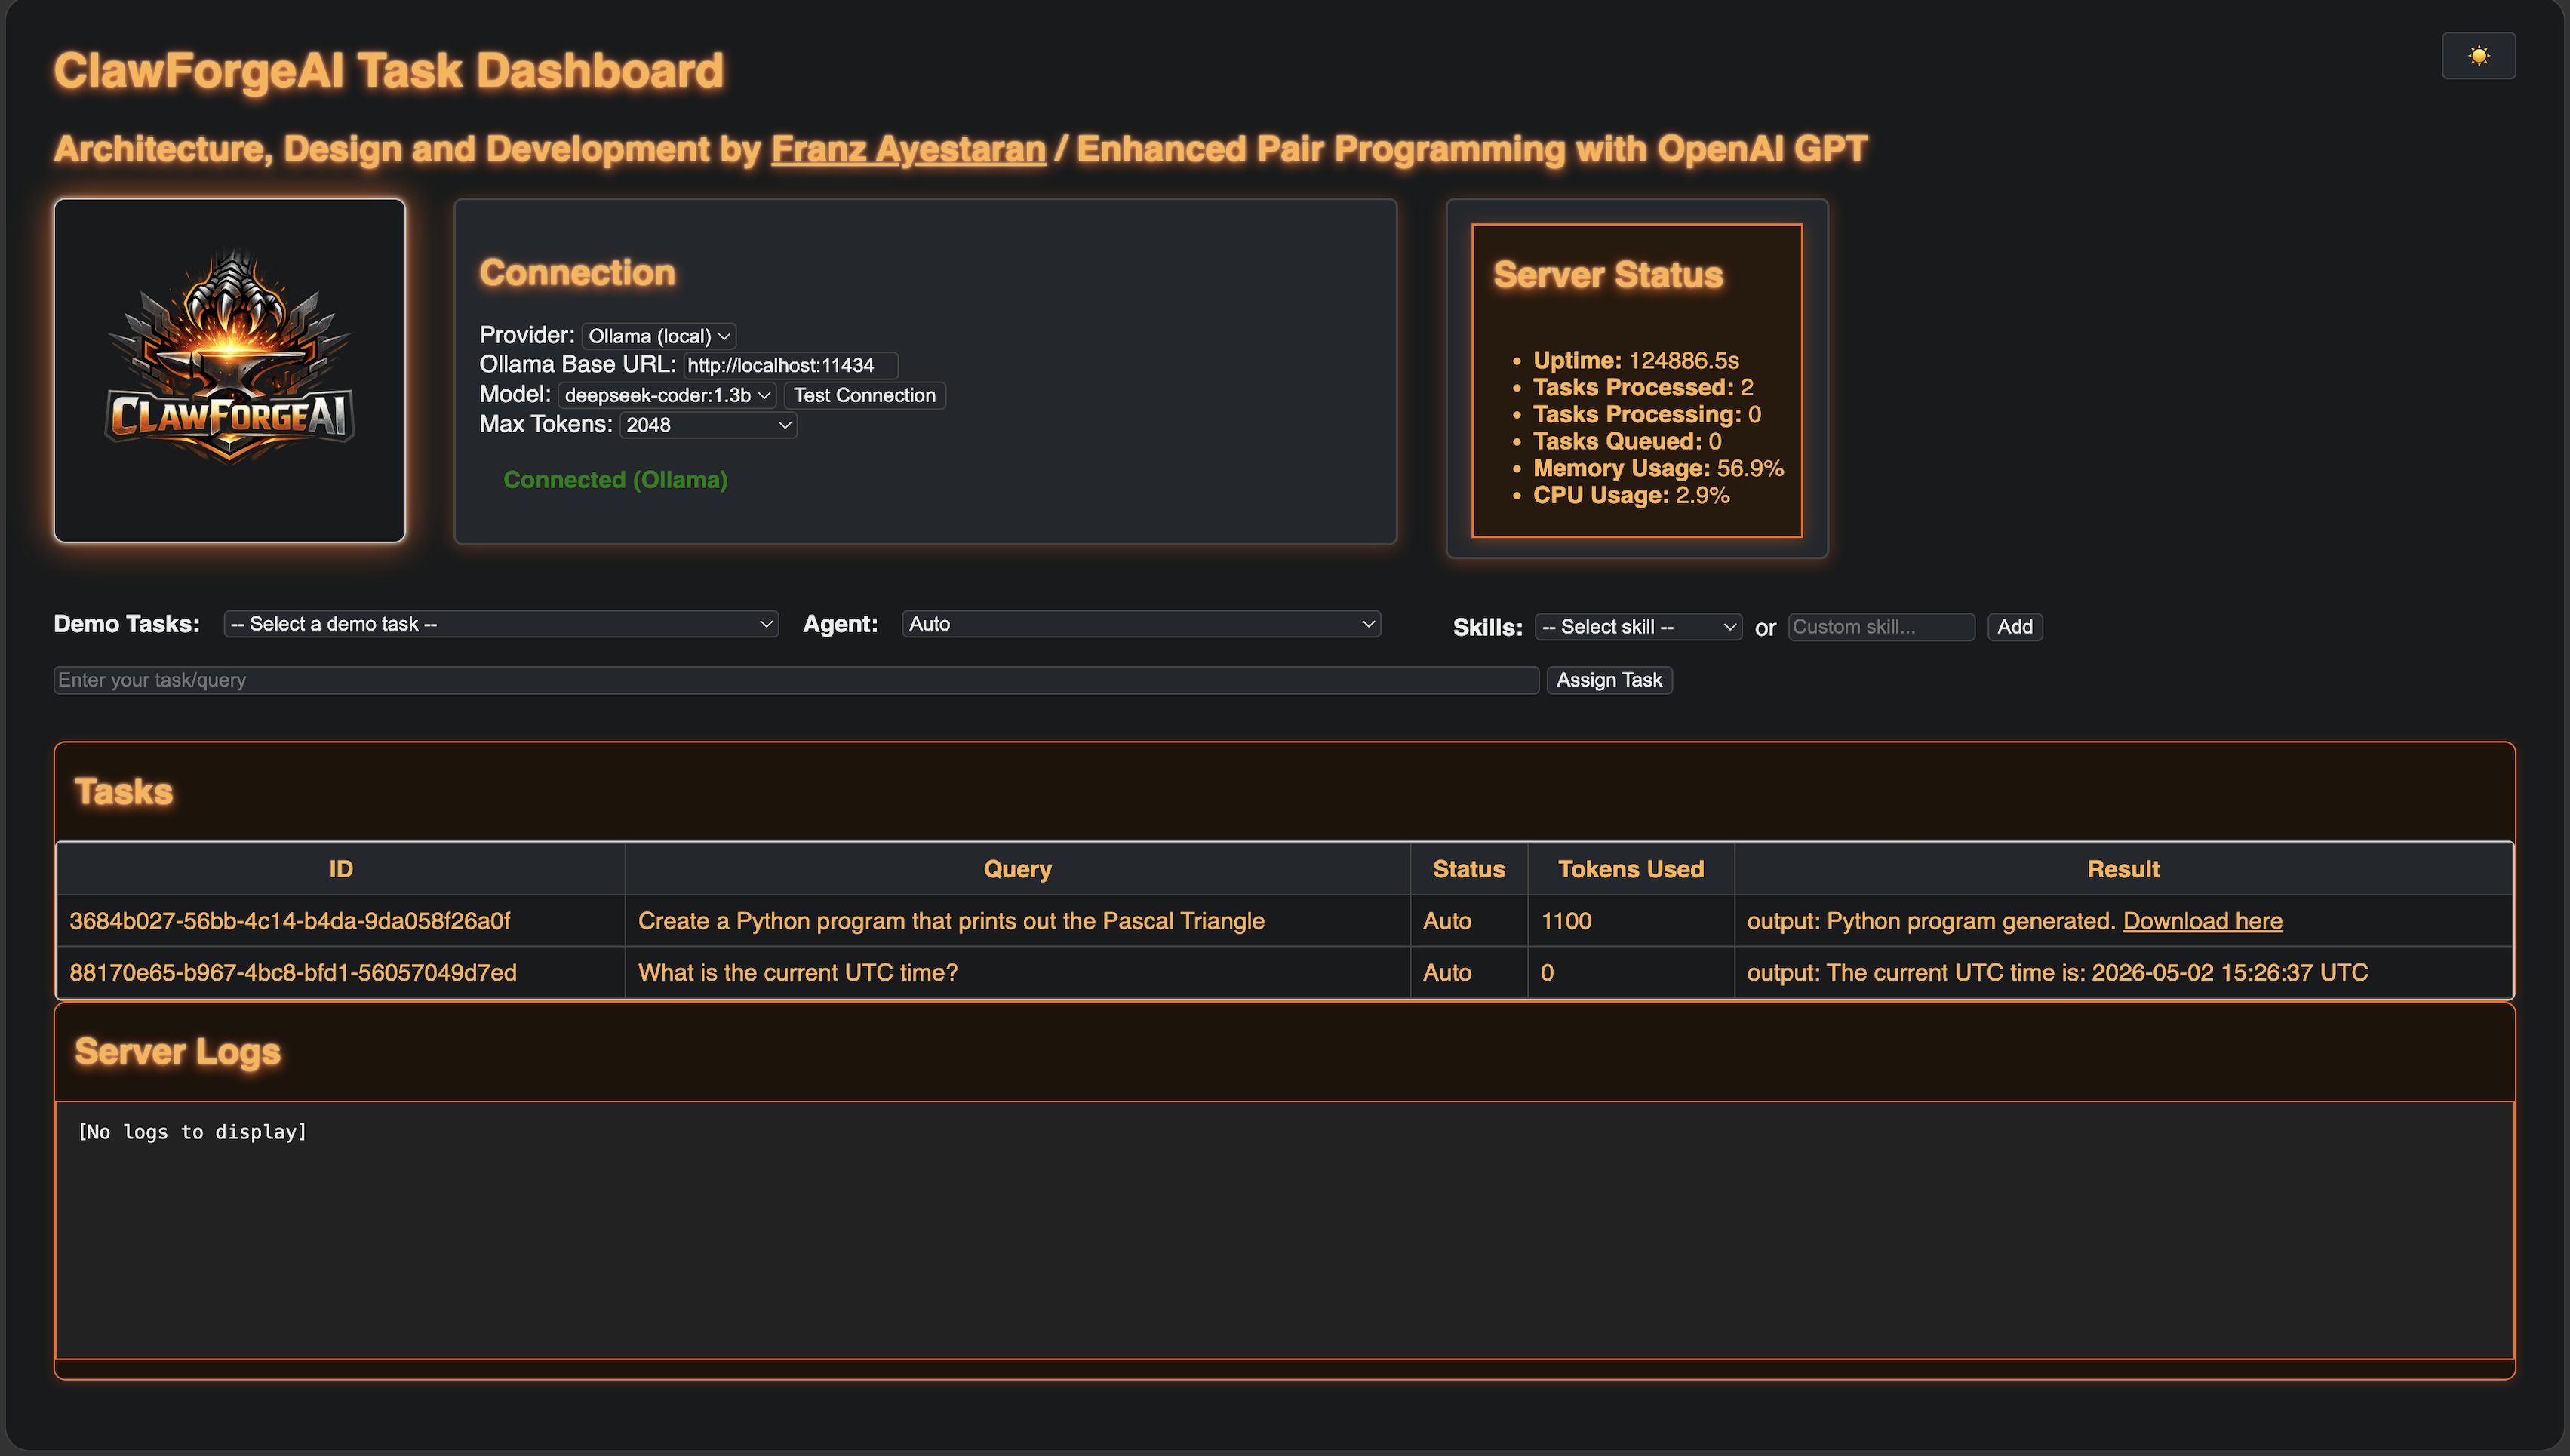Click the ClawForgeAI logo image
The height and width of the screenshot is (1456, 2570).
[230, 370]
